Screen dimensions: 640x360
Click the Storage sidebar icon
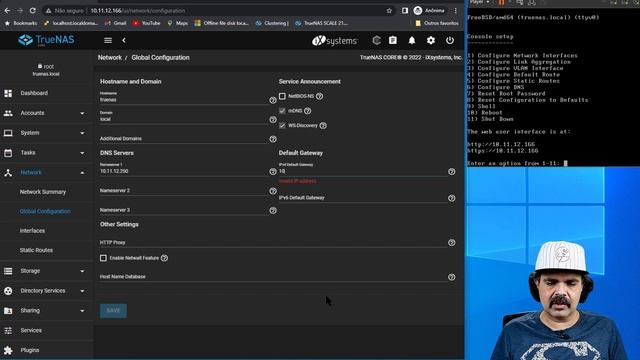(8, 271)
